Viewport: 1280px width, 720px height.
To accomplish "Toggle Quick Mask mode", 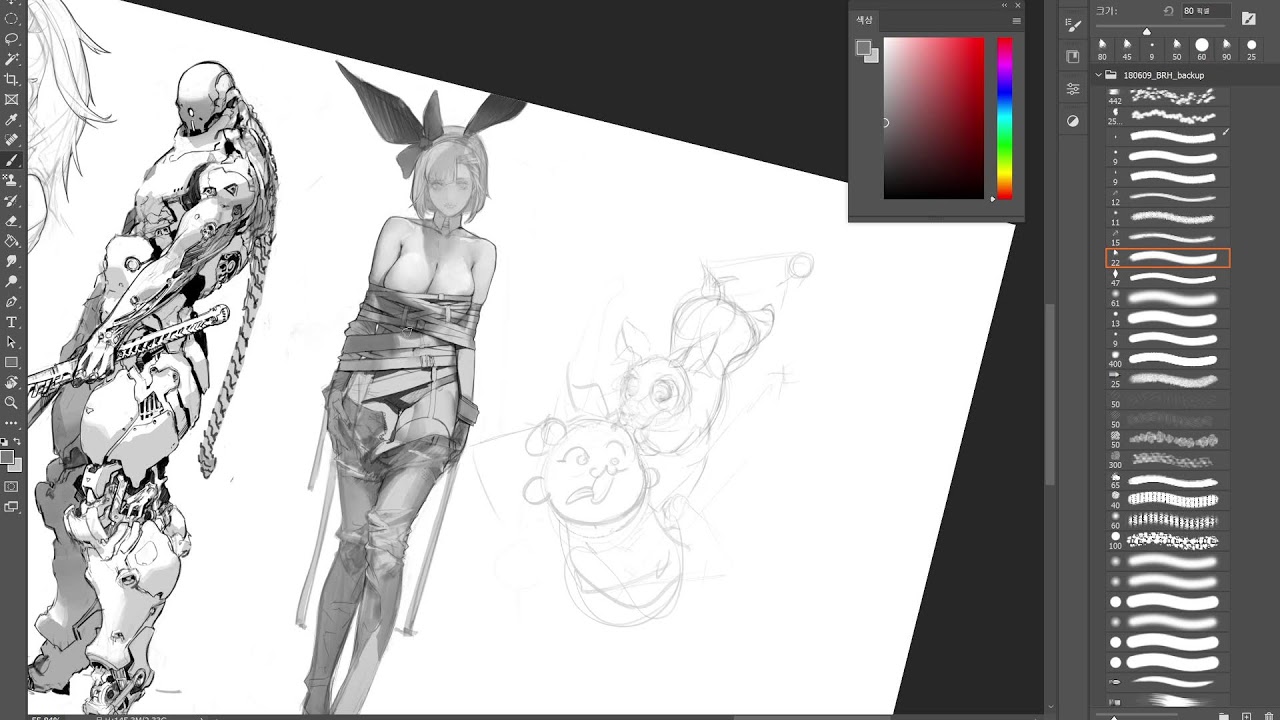I will (x=12, y=486).
